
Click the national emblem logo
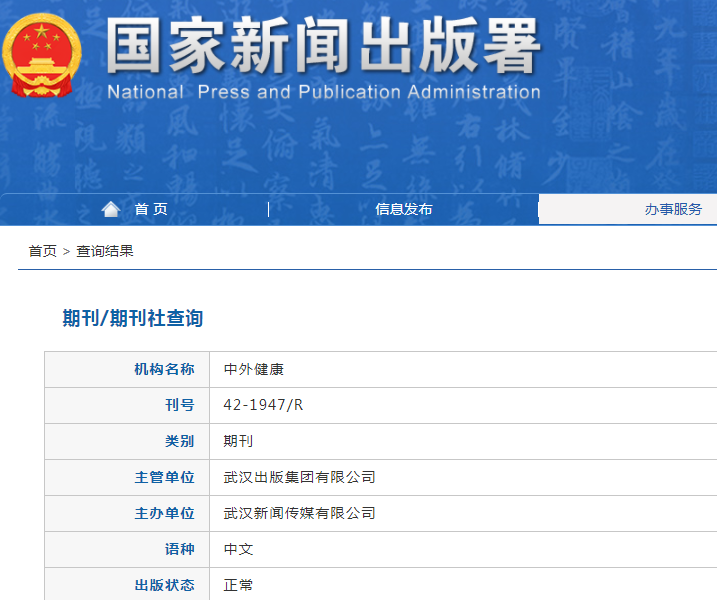click(43, 57)
